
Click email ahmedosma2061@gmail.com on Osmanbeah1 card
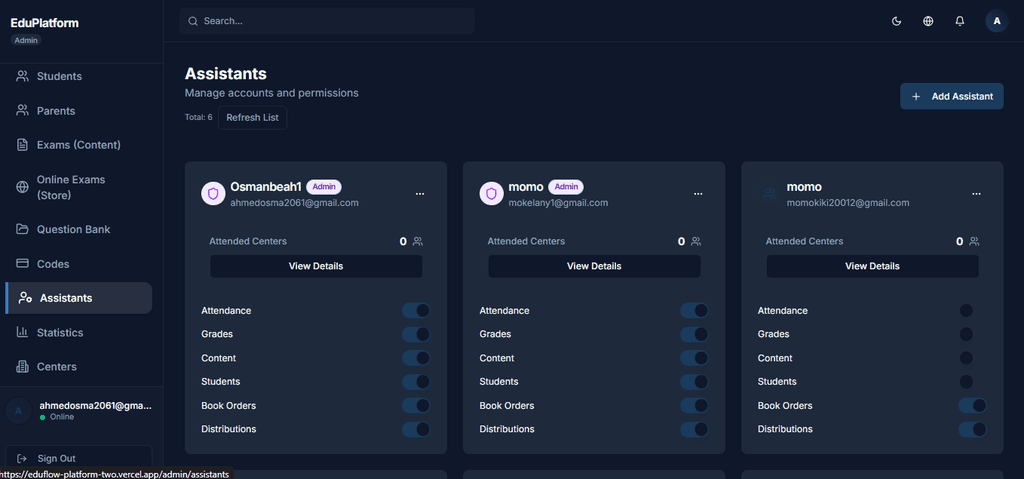coord(295,203)
